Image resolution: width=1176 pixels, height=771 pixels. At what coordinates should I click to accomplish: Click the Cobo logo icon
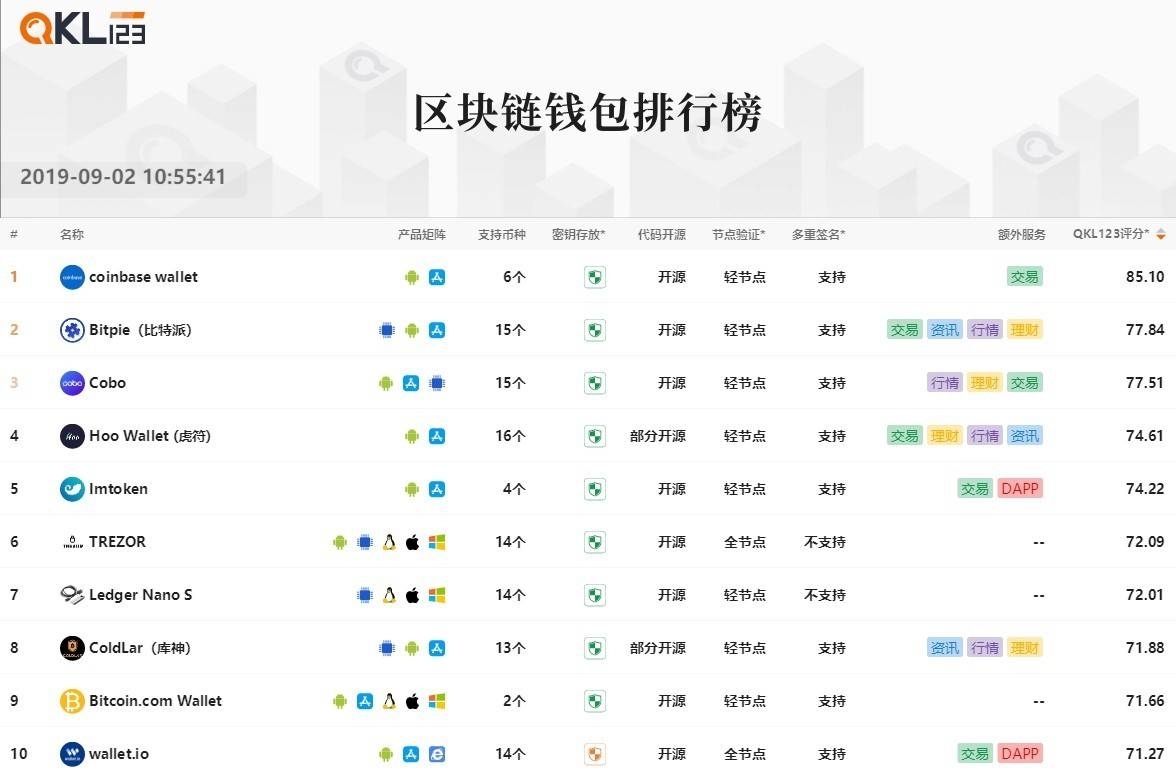(x=72, y=383)
